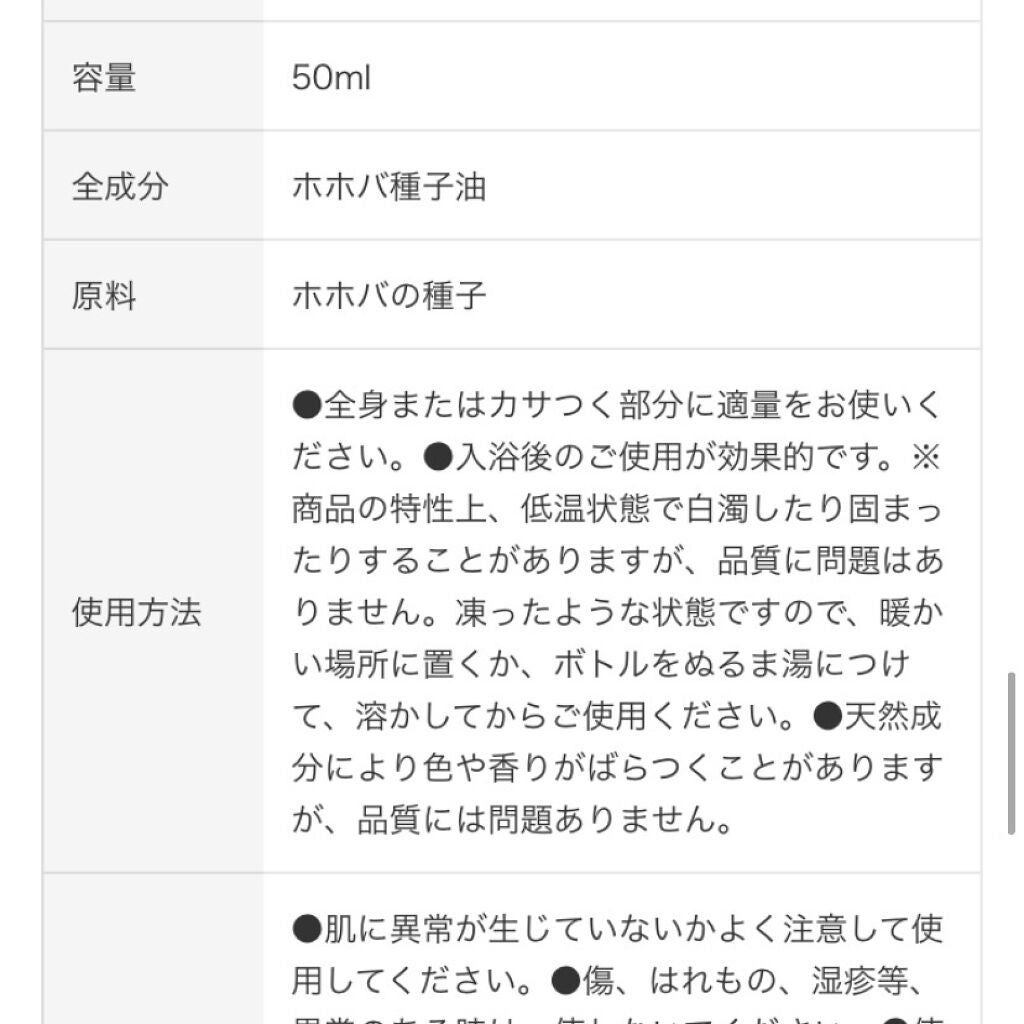Click the 容量 row label
Viewport: 1024px width, 1024px height.
pyautogui.click(x=103, y=77)
